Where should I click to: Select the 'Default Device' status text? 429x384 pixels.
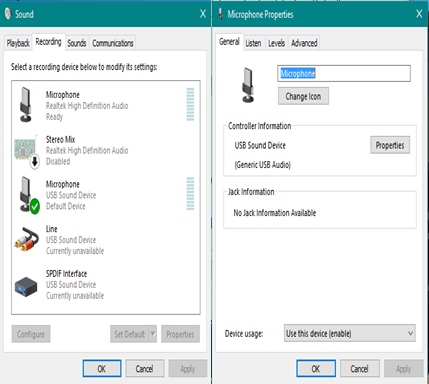pyautogui.click(x=66, y=206)
